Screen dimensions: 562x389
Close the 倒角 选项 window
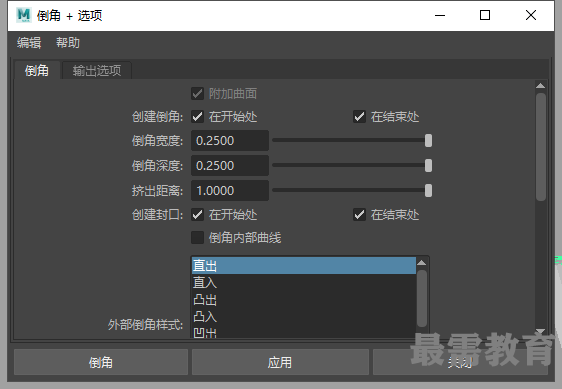531,15
